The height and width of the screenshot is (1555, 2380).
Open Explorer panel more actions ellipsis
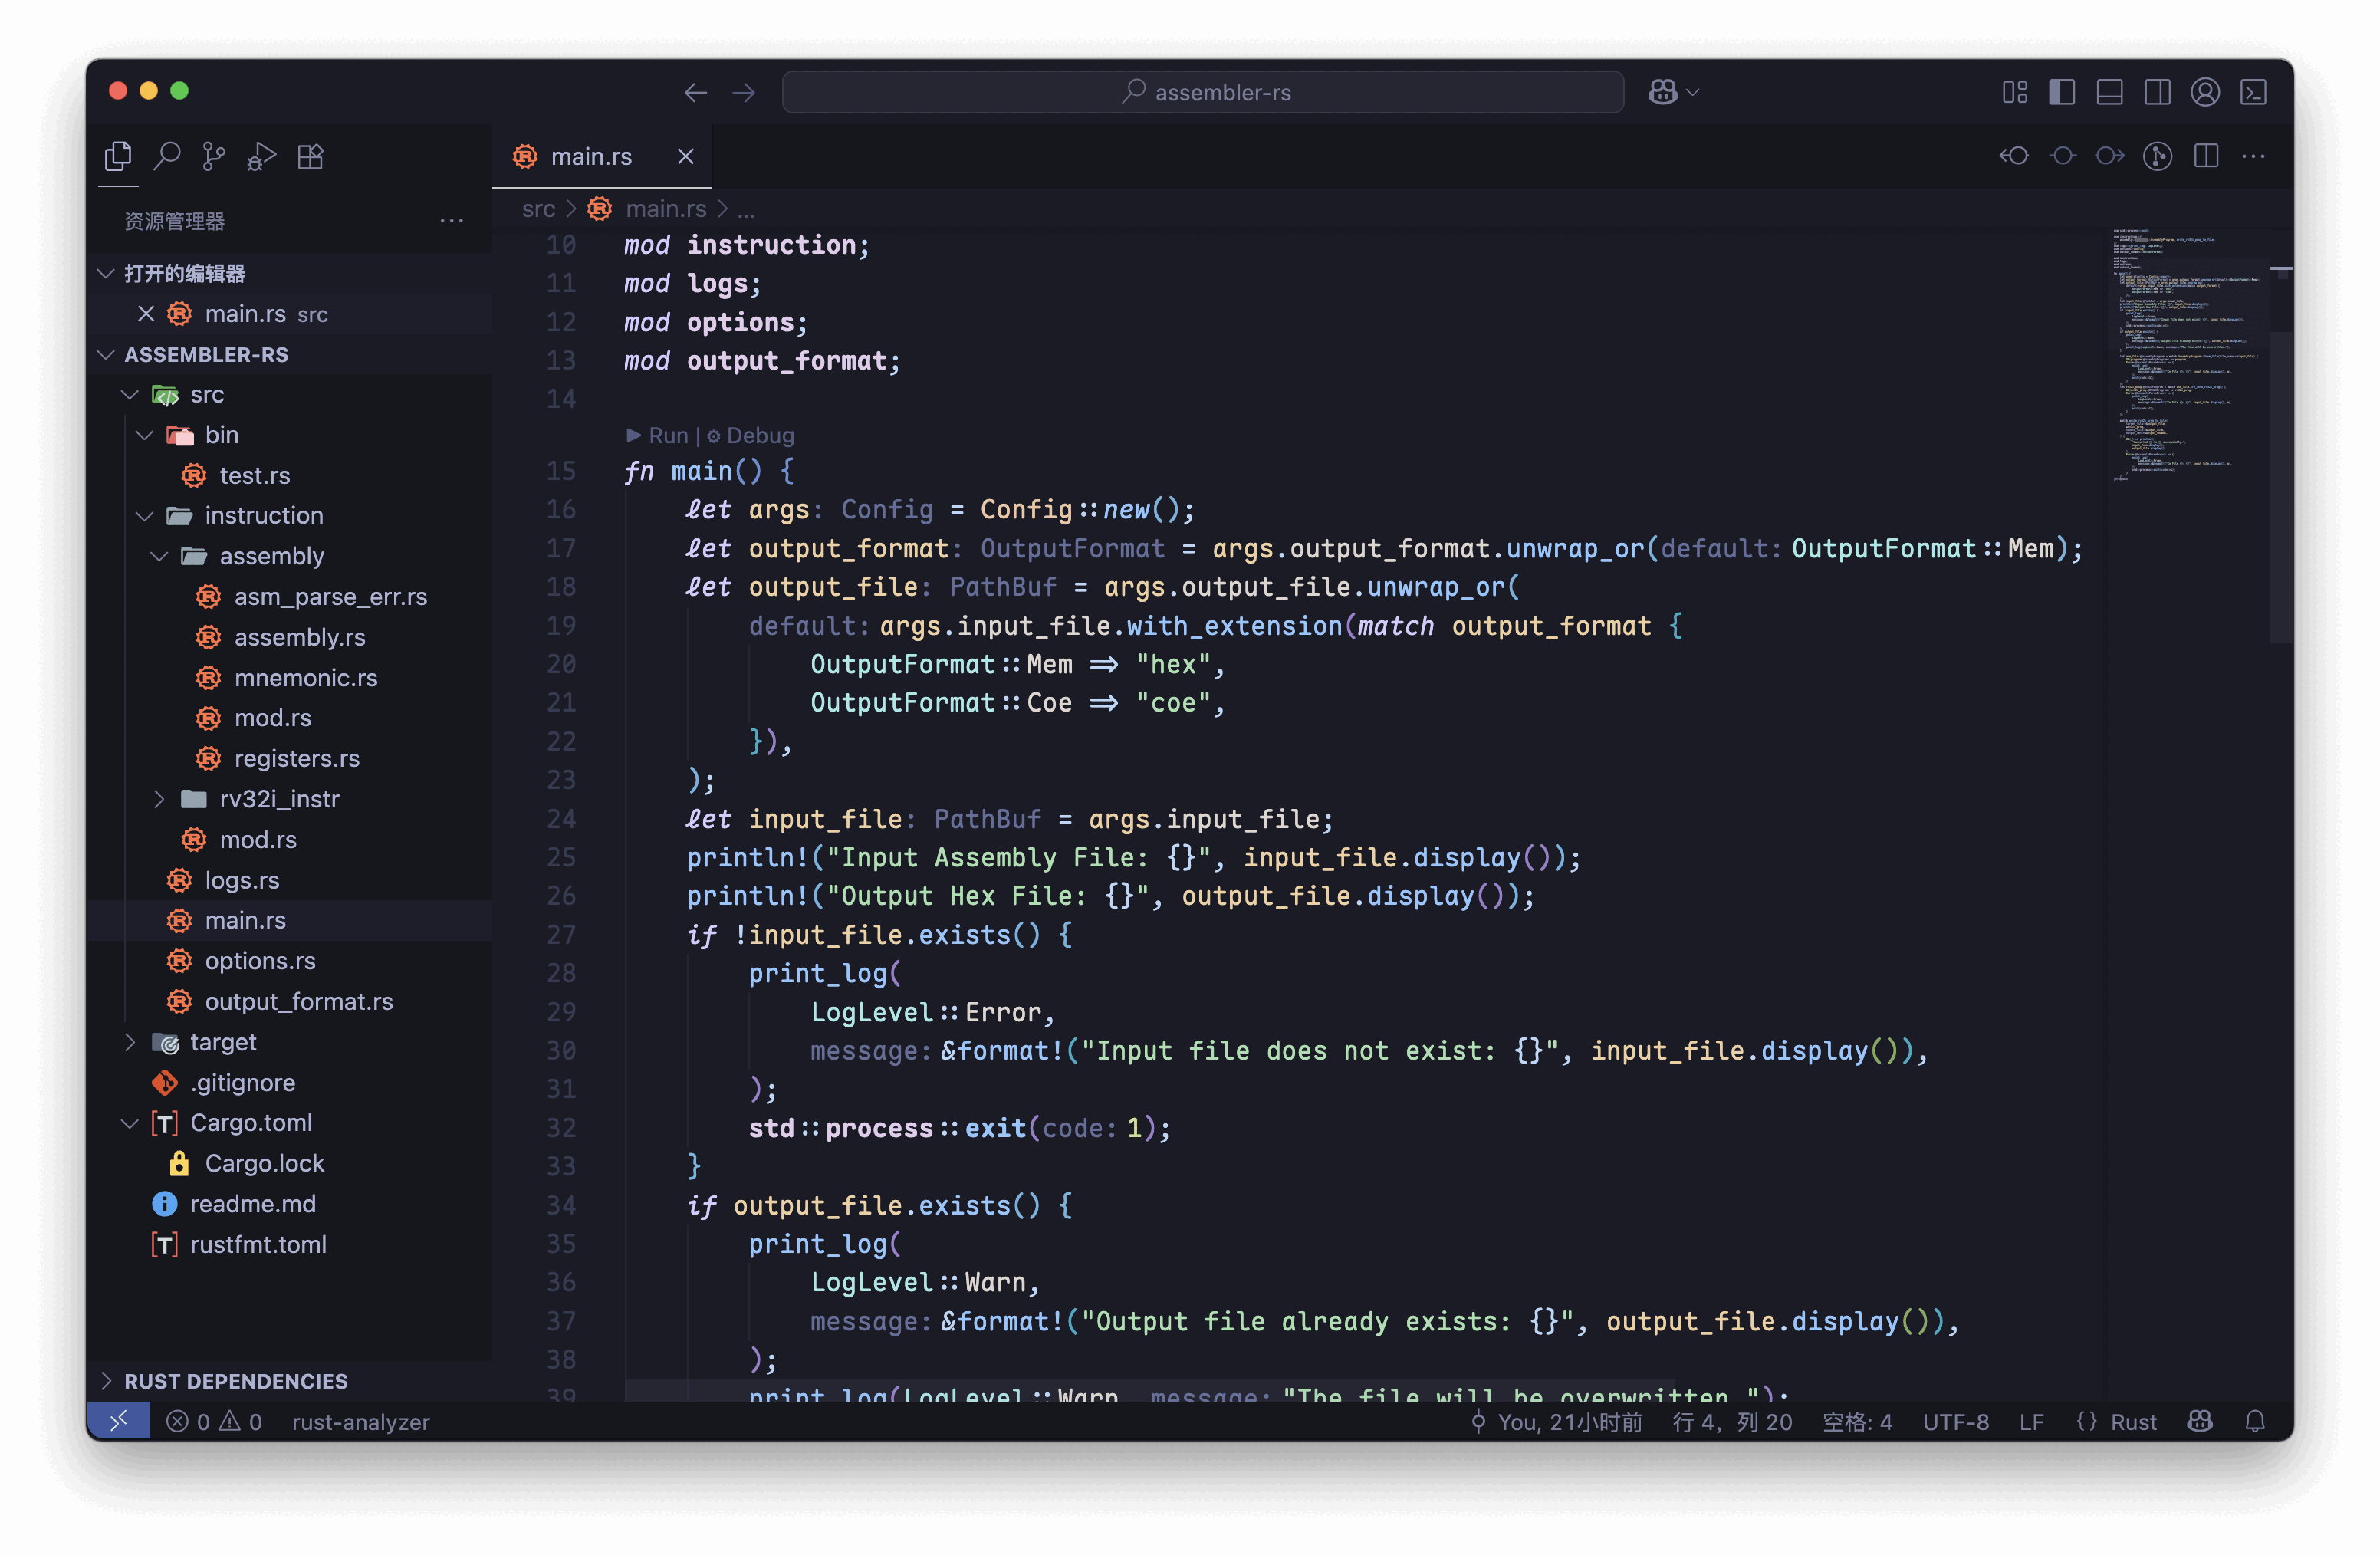coord(452,220)
